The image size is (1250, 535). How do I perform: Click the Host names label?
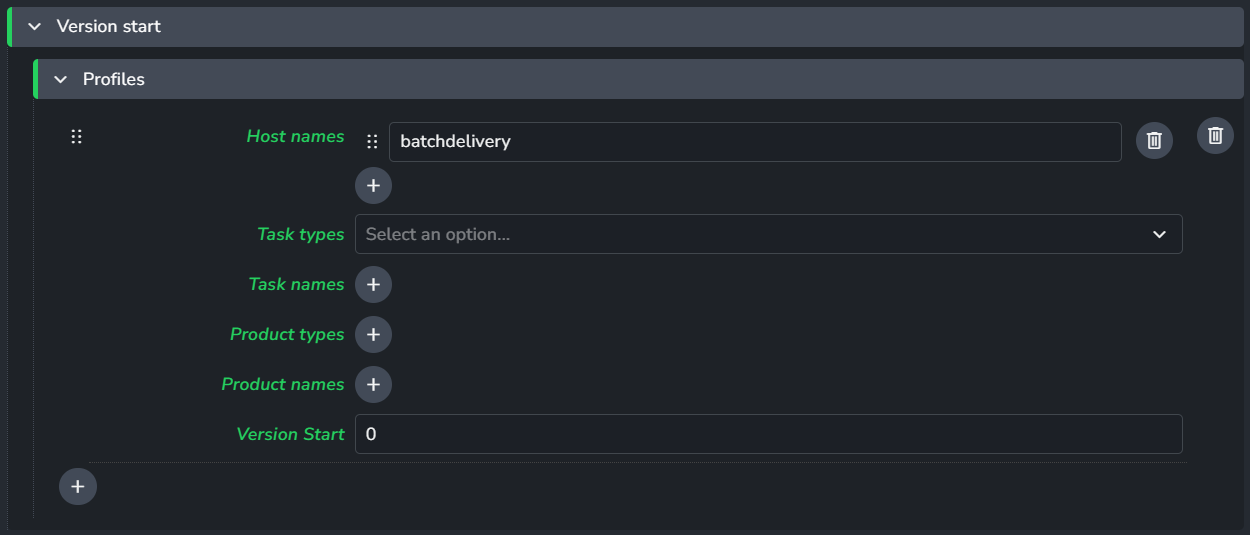pyautogui.click(x=295, y=136)
